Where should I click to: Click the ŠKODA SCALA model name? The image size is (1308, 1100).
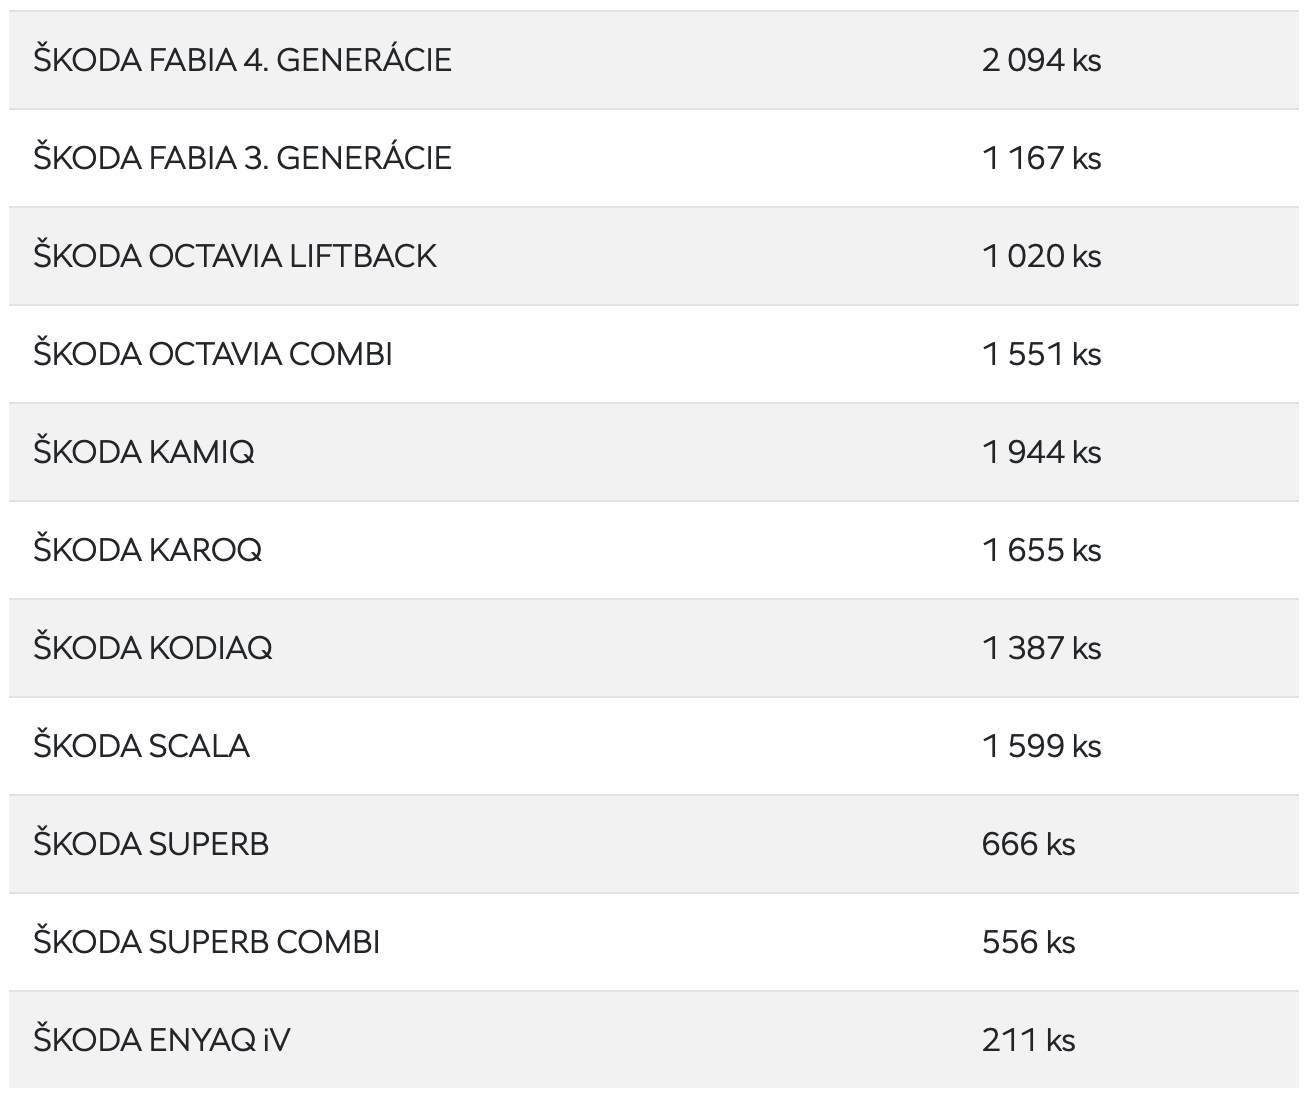pos(141,746)
